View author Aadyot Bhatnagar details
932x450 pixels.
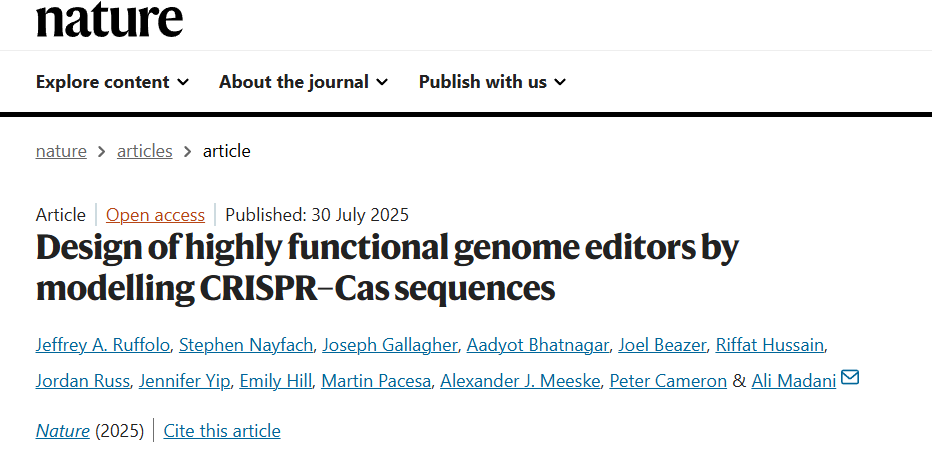point(537,345)
